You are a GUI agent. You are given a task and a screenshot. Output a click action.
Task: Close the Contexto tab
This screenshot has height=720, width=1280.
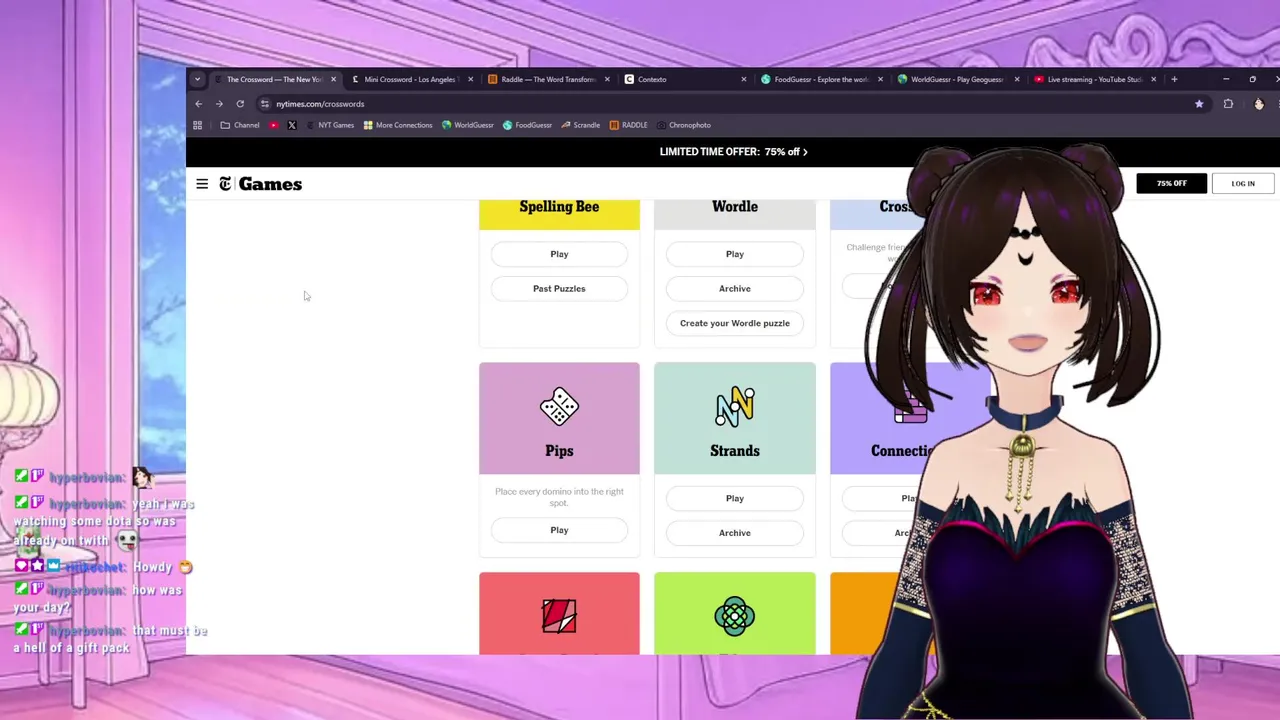[743, 79]
